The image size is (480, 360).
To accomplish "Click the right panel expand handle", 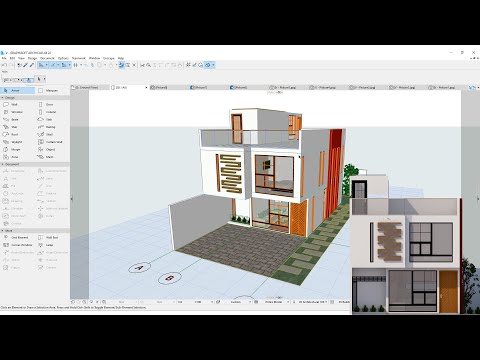I will 478,199.
